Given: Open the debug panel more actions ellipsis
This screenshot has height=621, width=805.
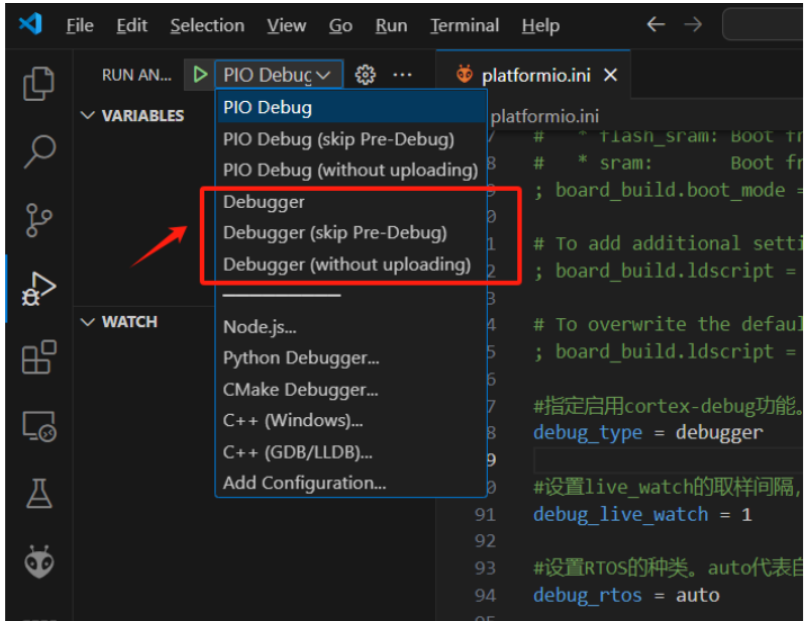Looking at the screenshot, I should point(402,75).
